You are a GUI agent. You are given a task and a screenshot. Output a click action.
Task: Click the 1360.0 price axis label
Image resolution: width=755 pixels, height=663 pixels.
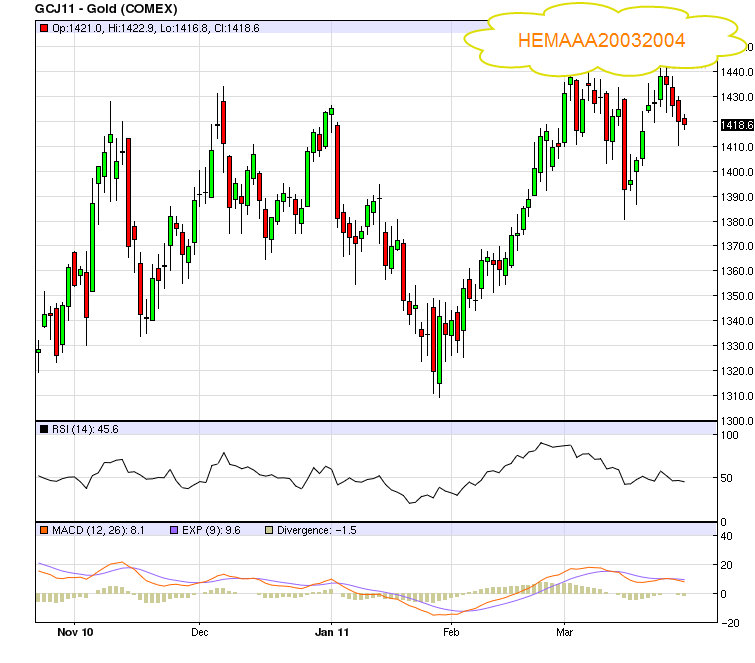click(x=737, y=272)
